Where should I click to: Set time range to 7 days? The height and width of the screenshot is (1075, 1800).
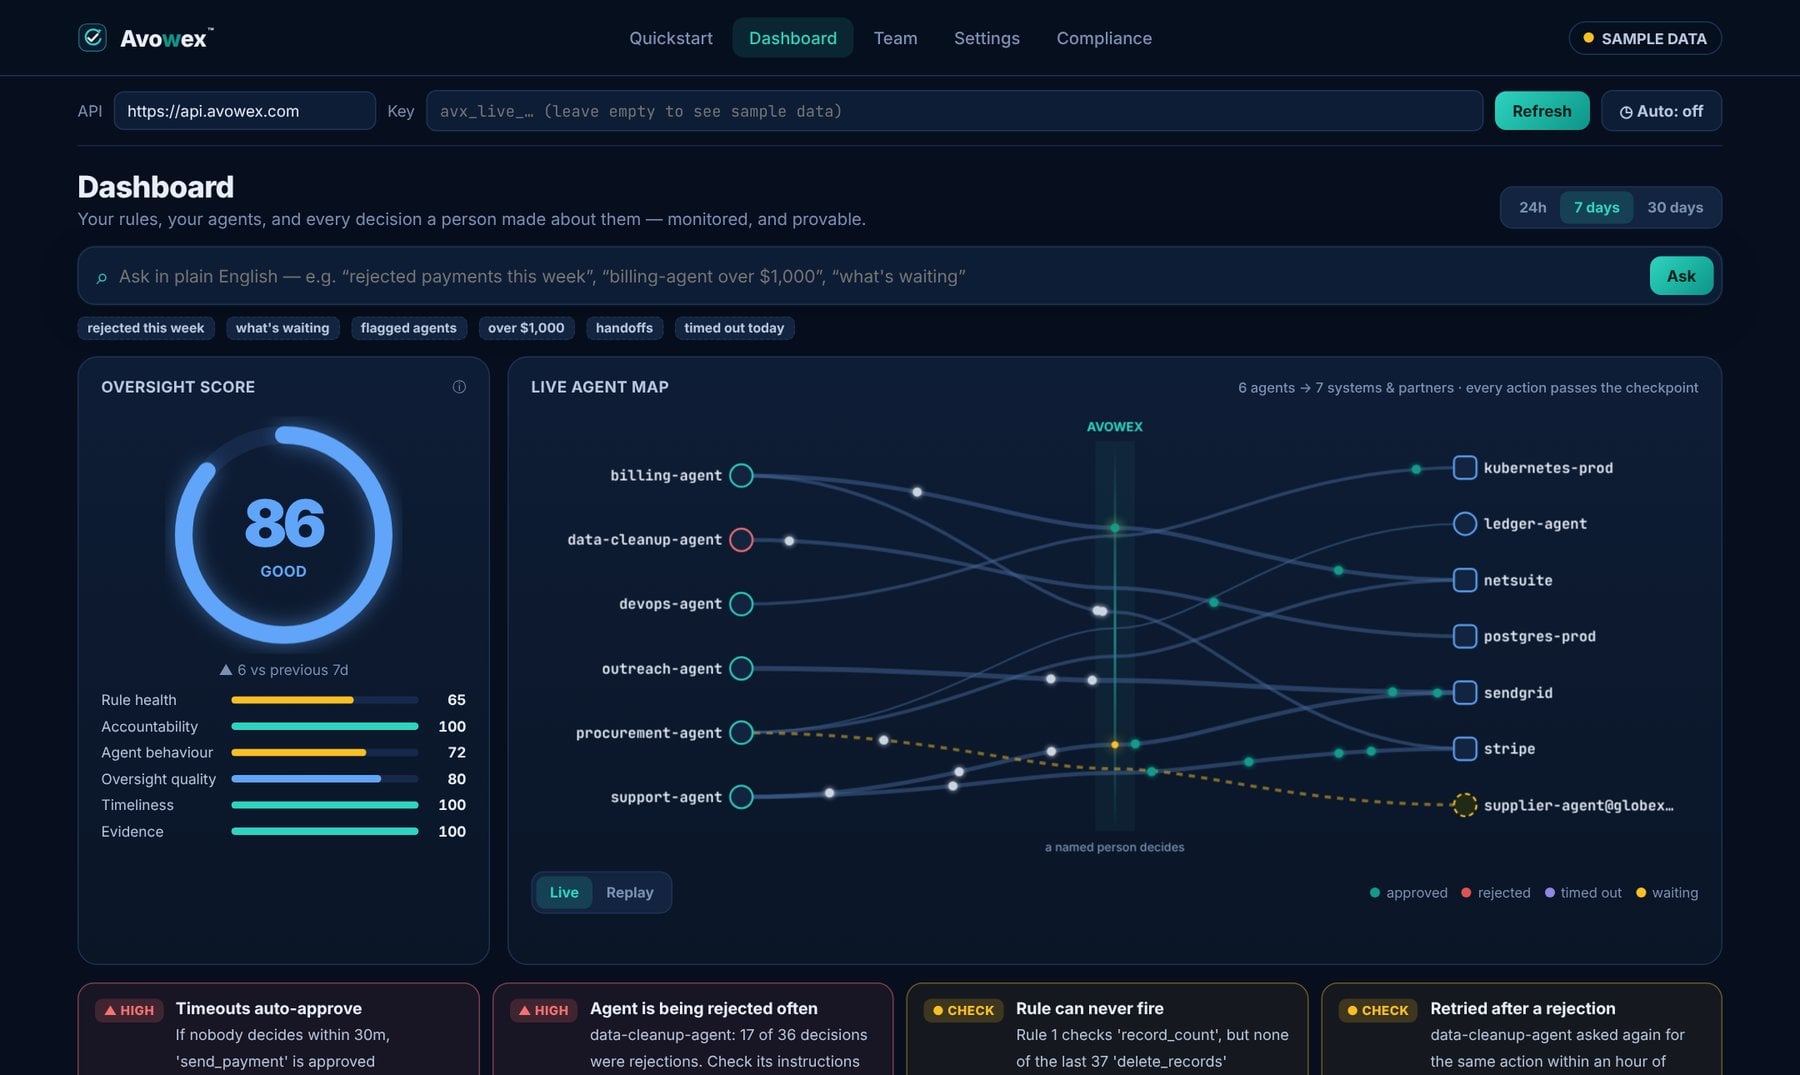pyautogui.click(x=1596, y=207)
